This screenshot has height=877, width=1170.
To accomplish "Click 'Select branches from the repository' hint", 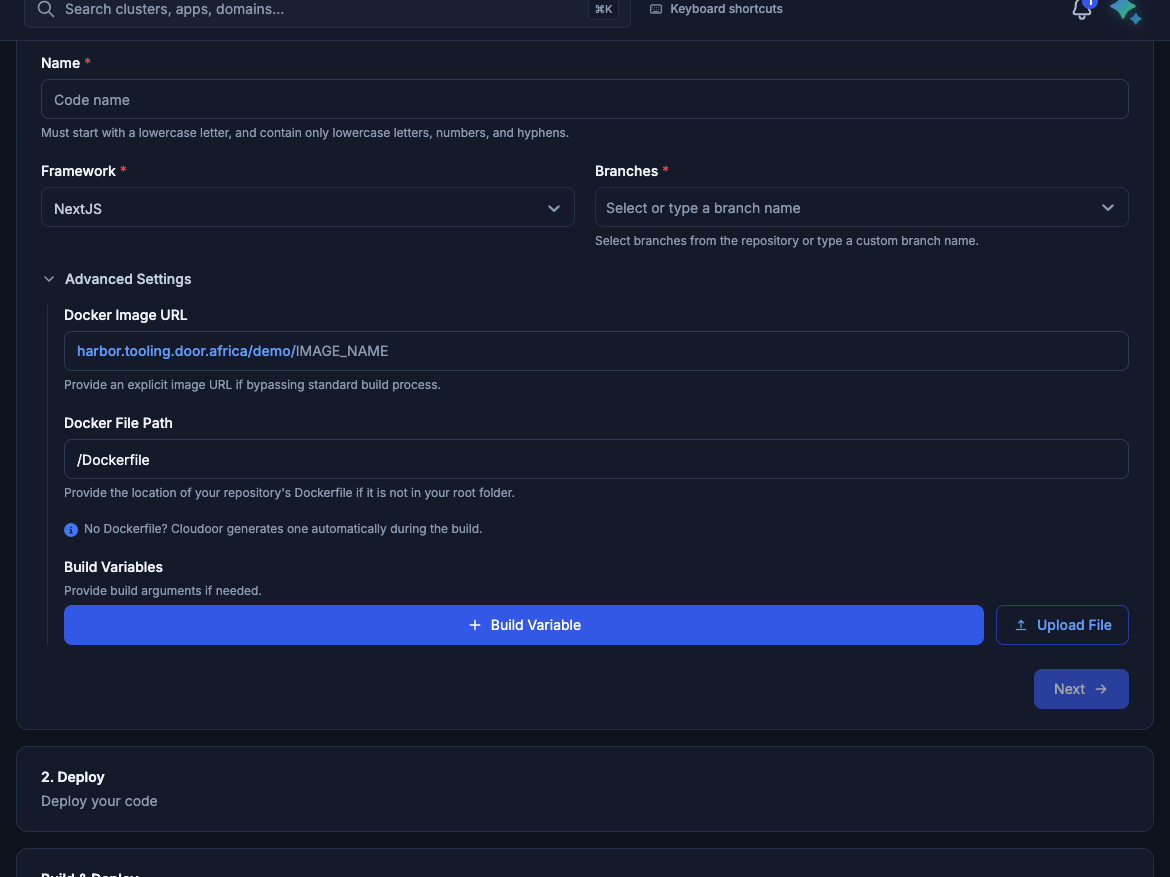I will 786,241.
